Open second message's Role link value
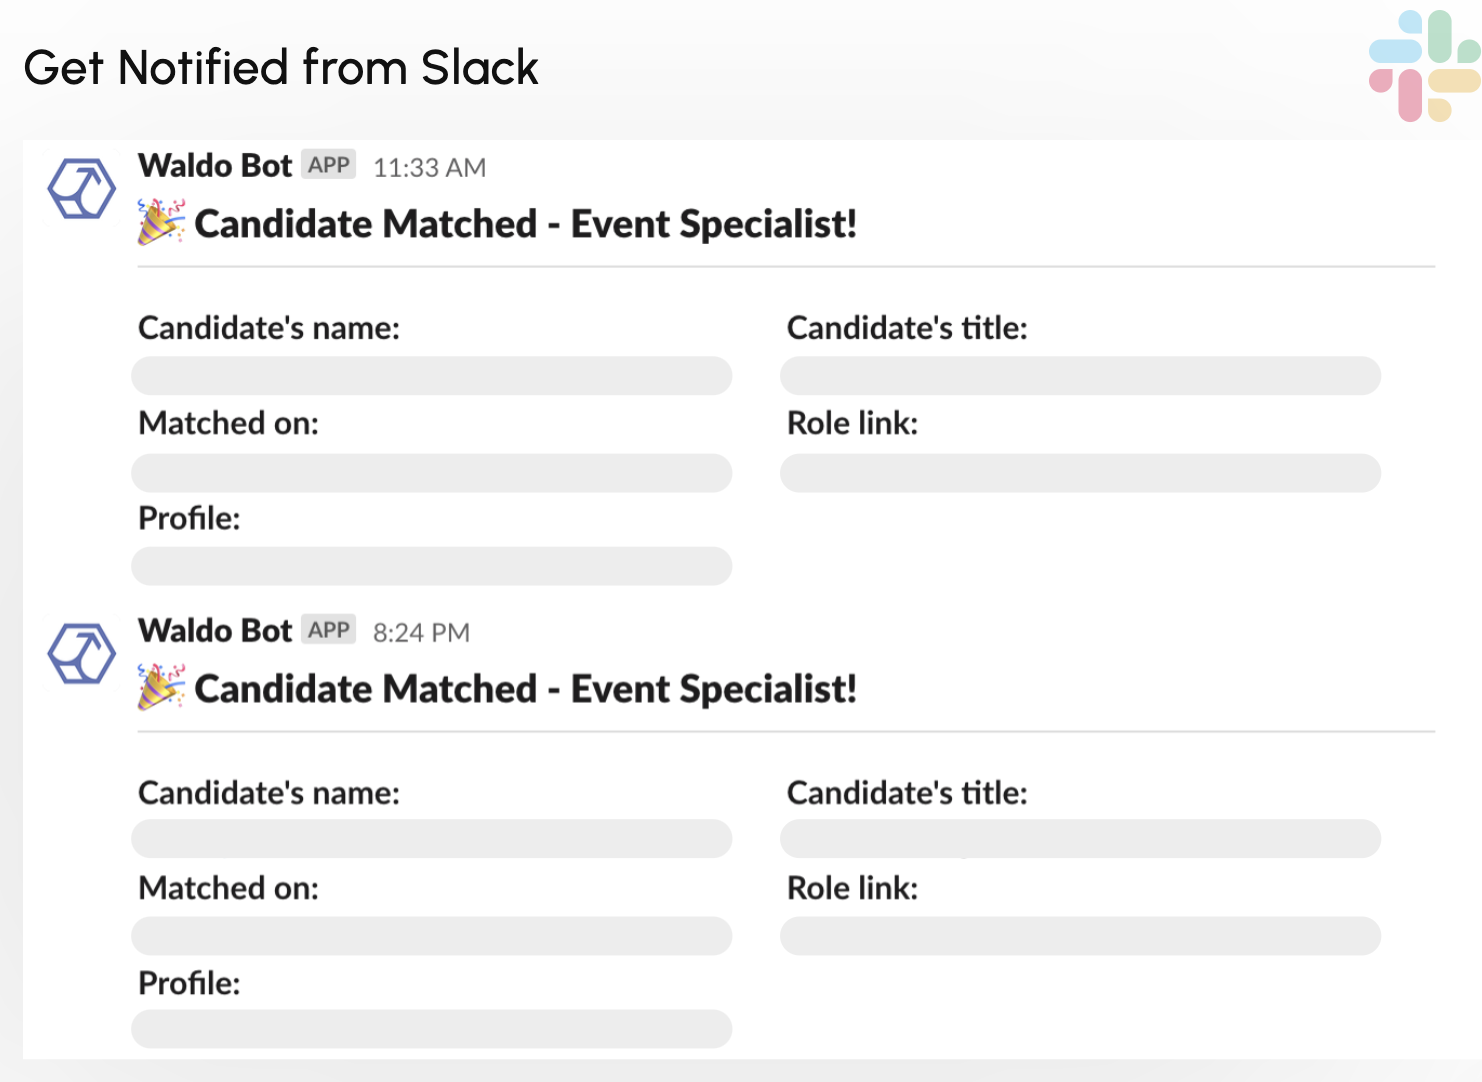 point(1081,936)
